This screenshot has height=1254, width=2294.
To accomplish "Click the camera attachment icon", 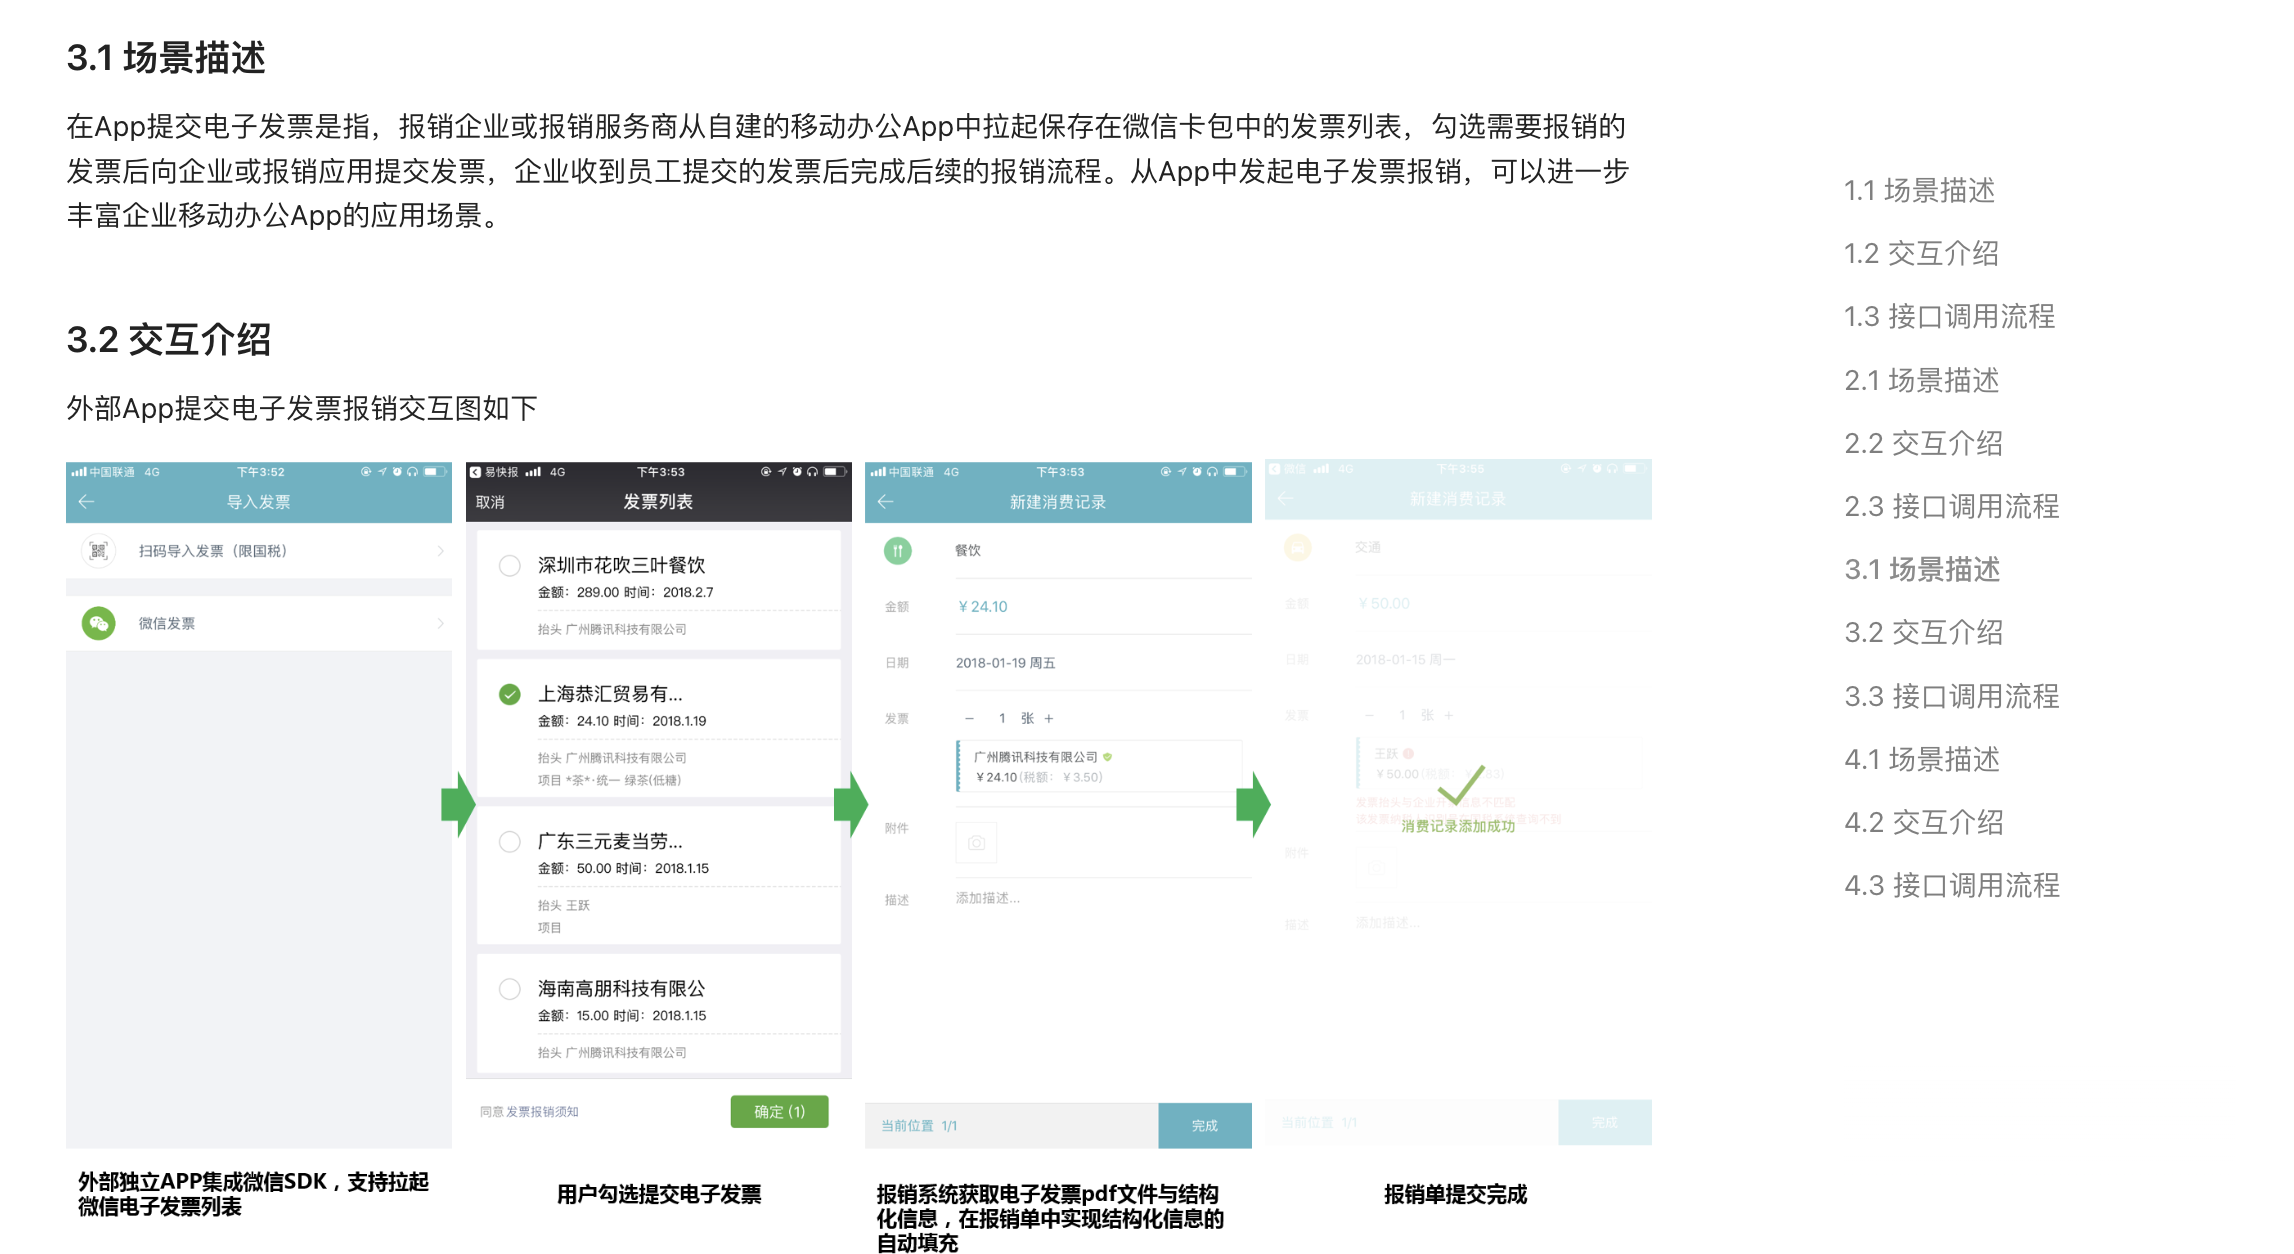I will pos(976,843).
